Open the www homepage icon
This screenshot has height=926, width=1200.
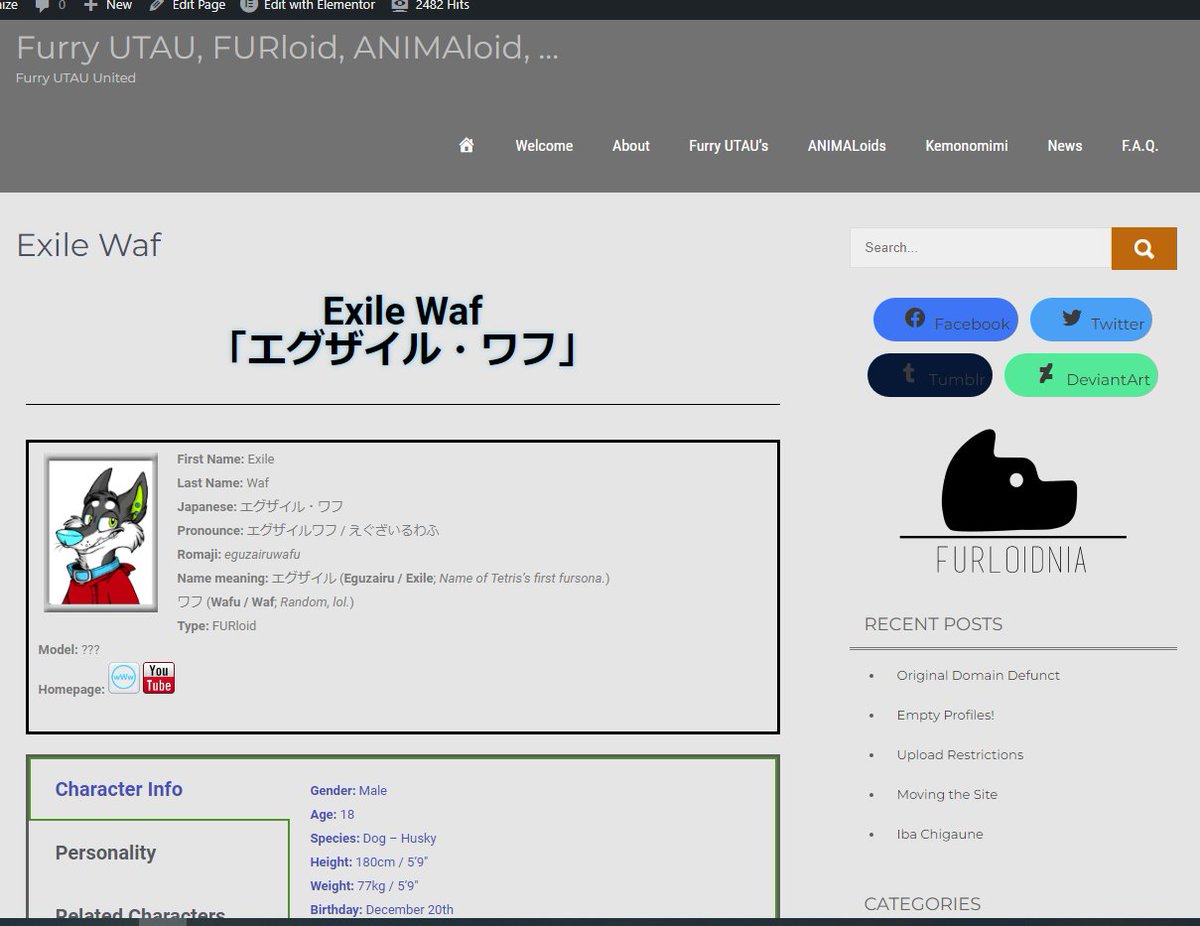pyautogui.click(x=124, y=678)
